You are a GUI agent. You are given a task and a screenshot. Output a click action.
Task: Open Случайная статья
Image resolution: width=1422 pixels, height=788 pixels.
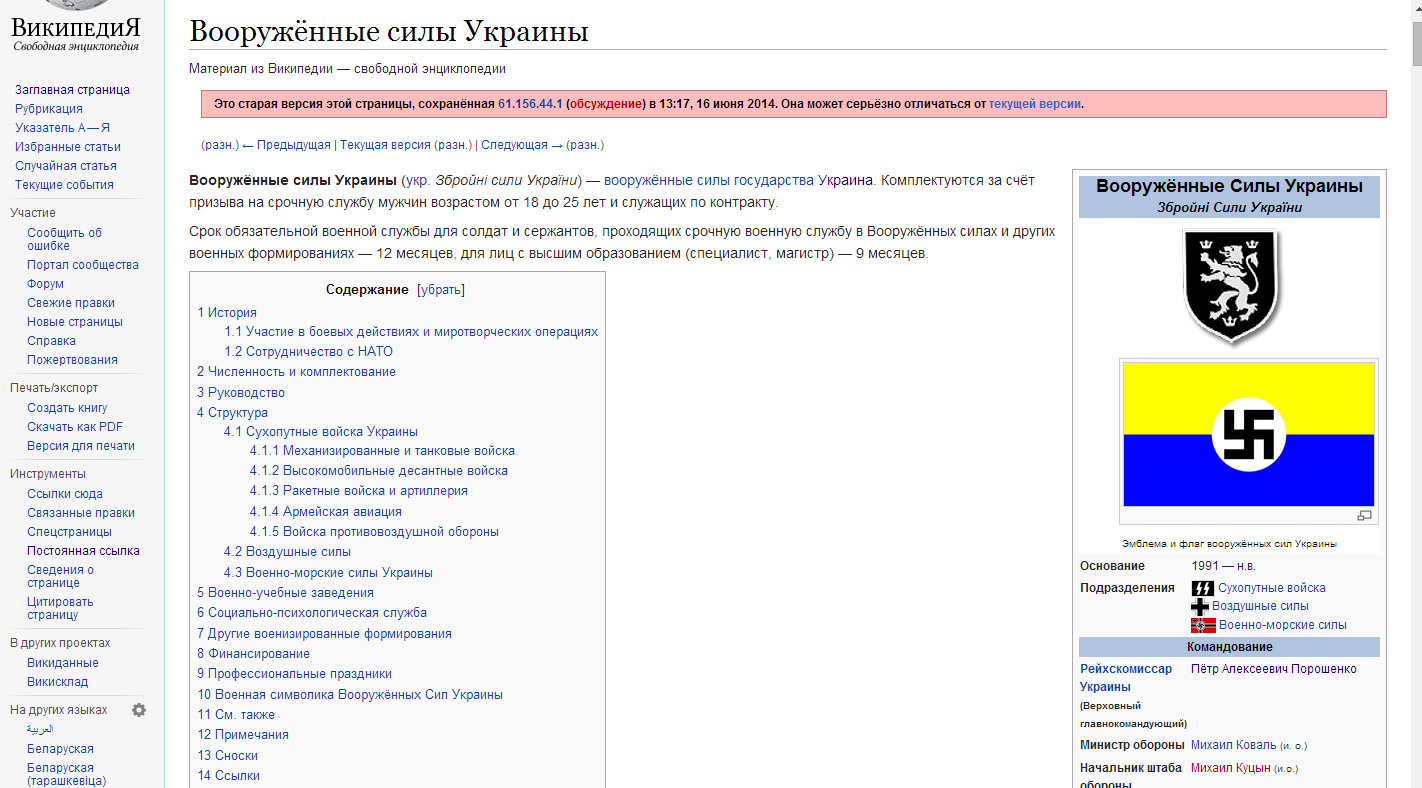tap(66, 166)
